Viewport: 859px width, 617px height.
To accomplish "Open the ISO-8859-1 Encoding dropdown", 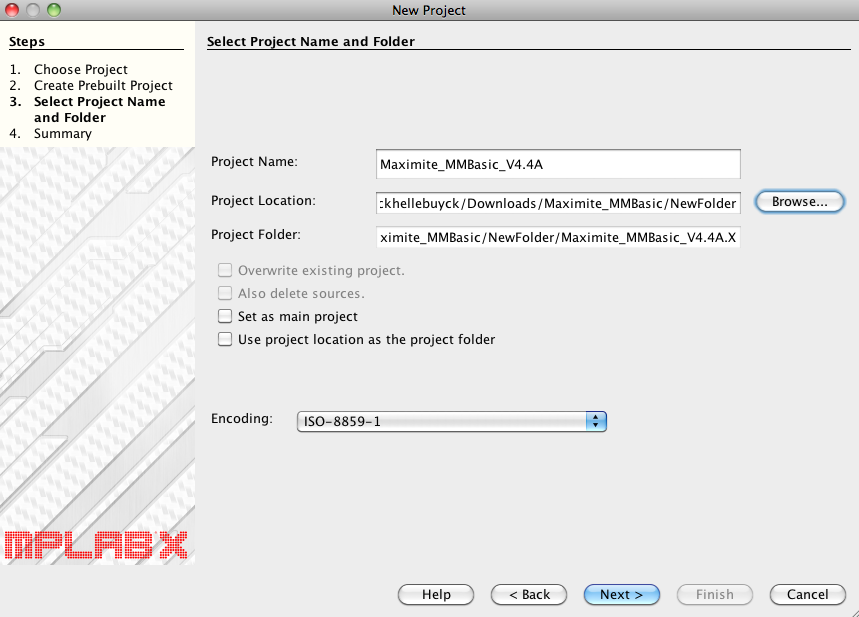I will (x=452, y=422).
